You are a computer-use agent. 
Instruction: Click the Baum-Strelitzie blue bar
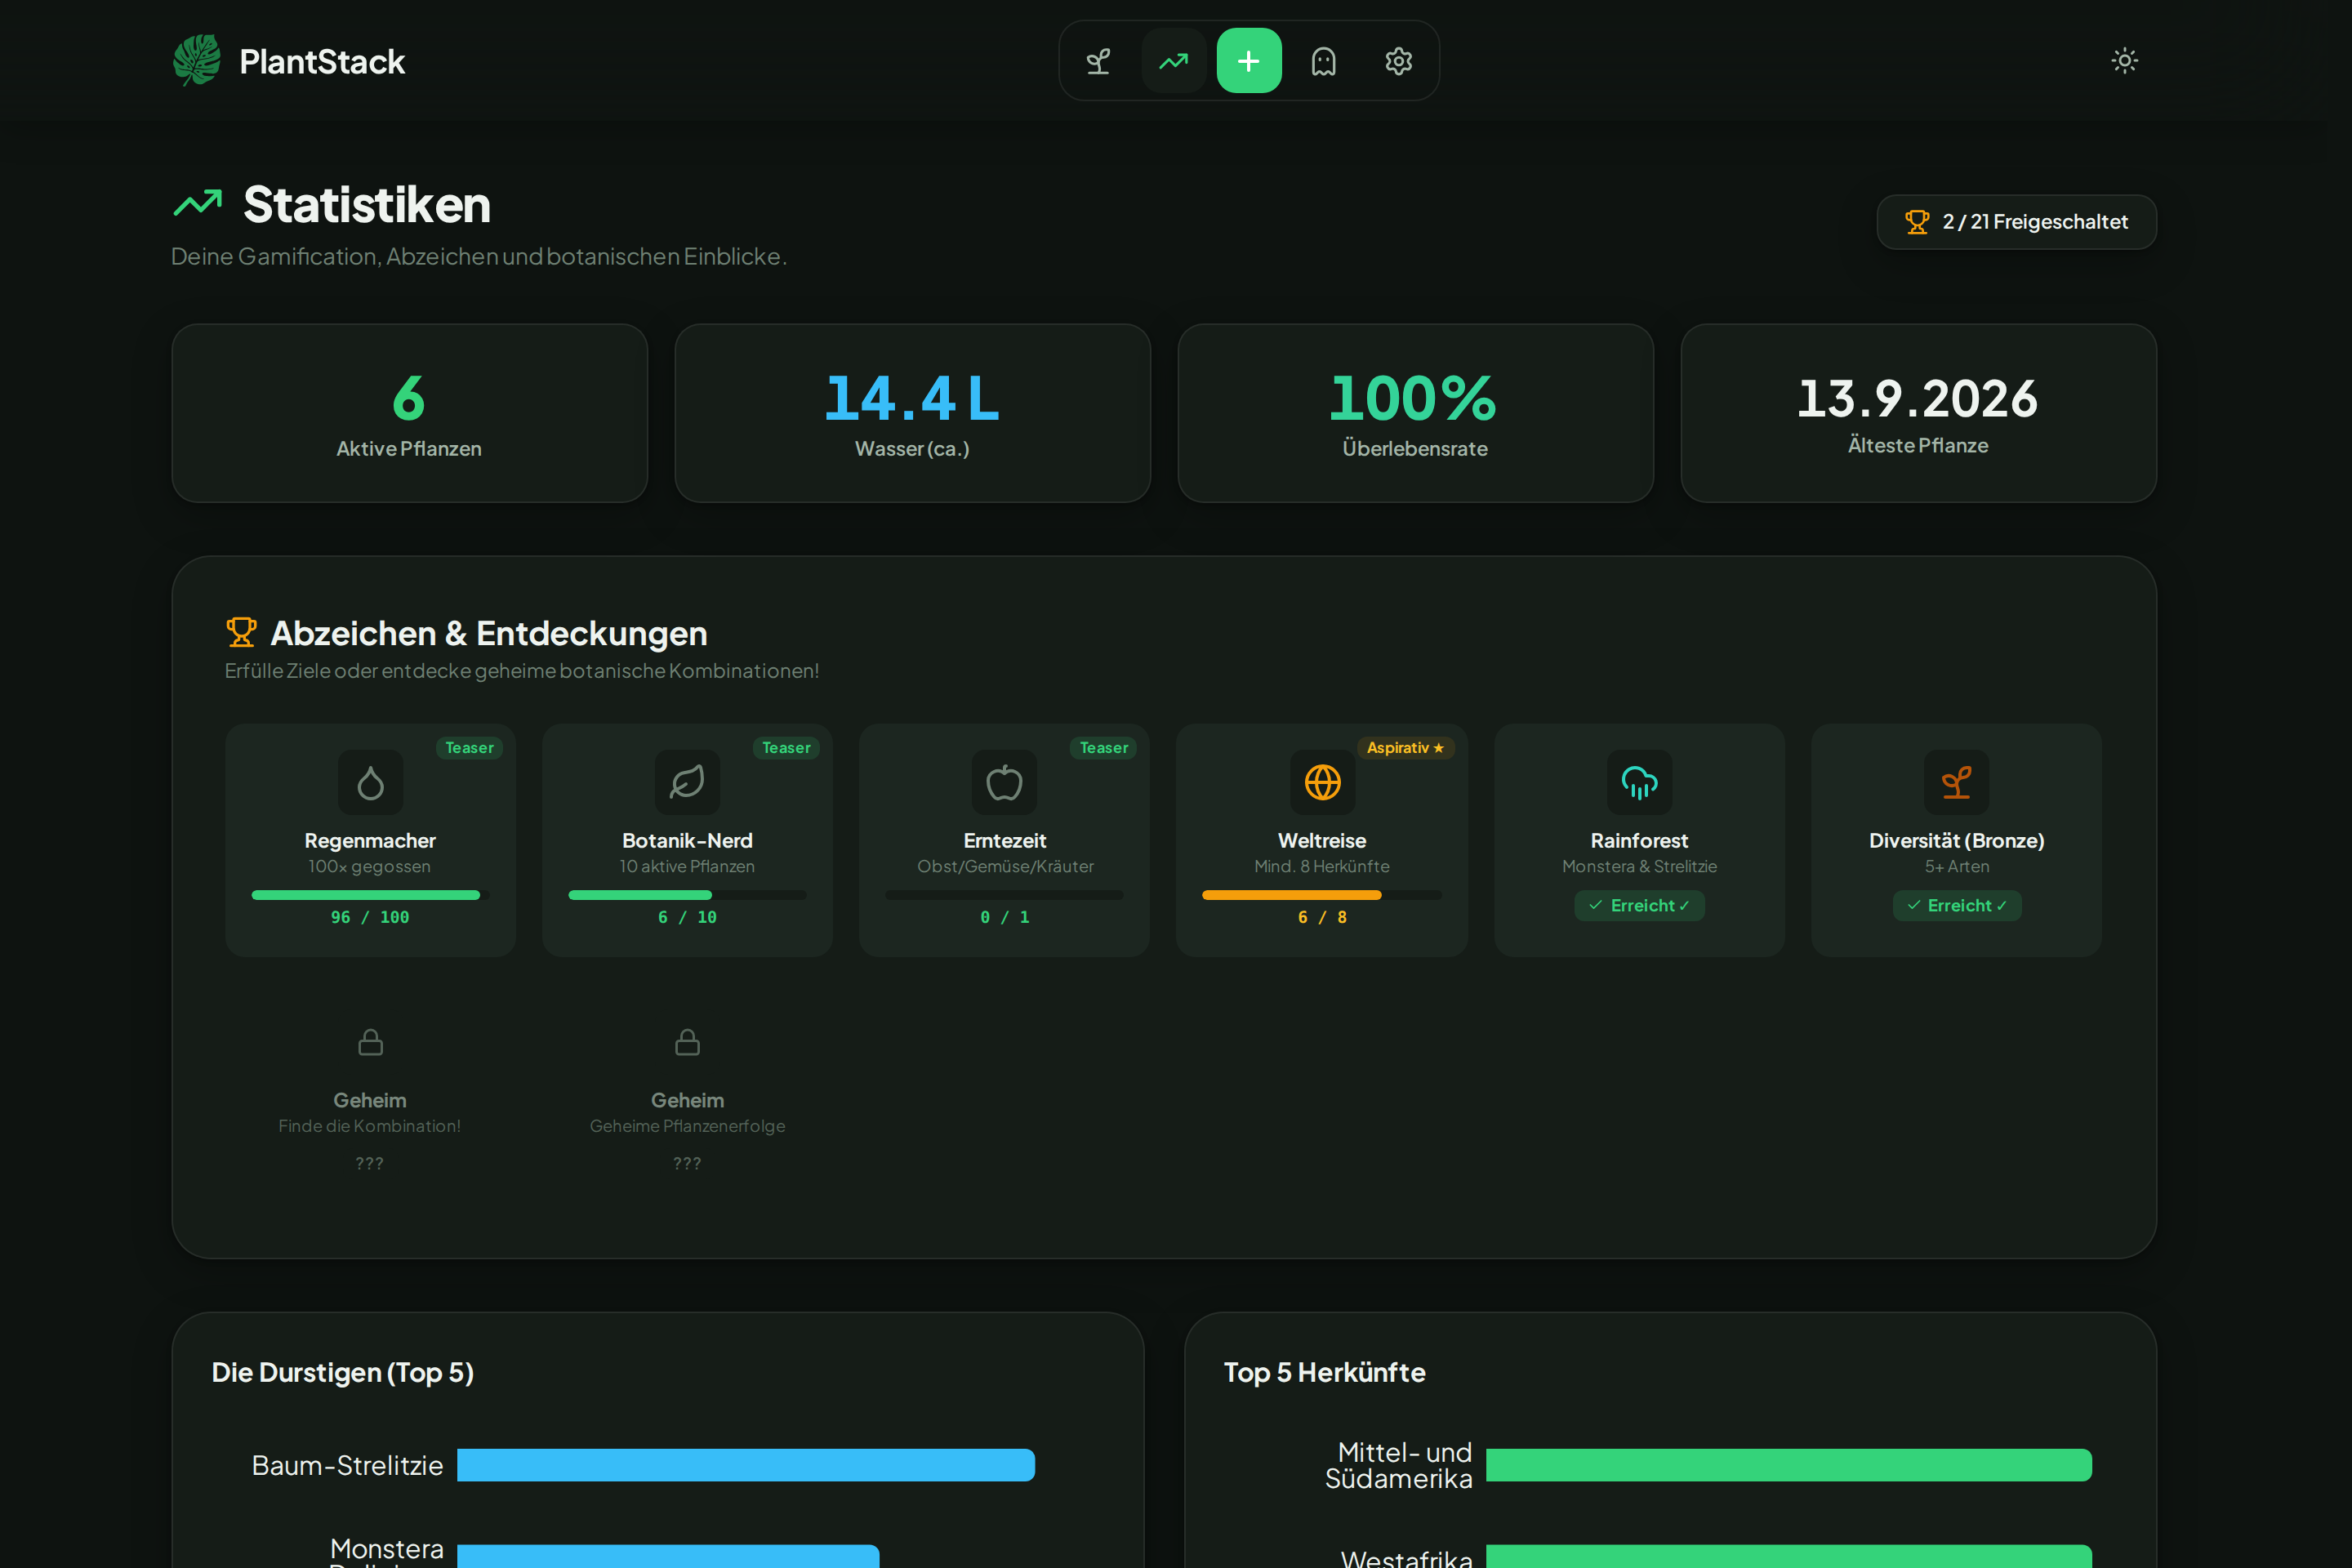pos(745,1465)
